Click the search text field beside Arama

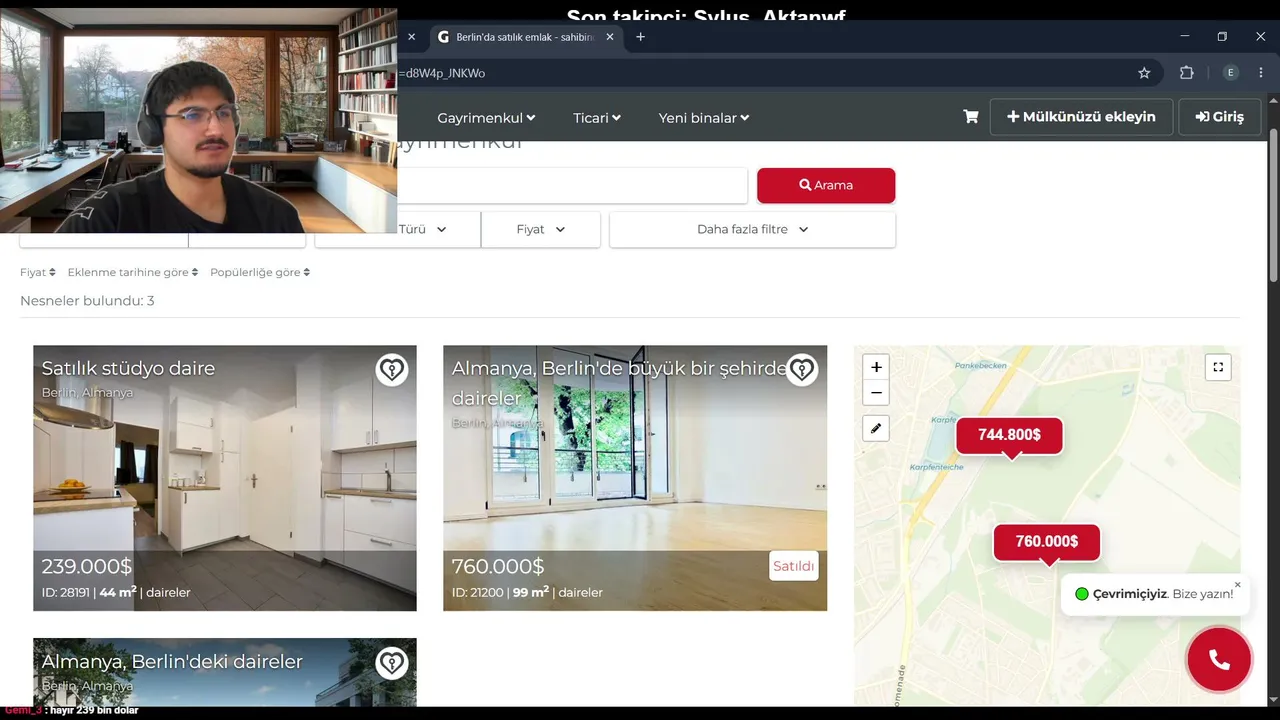coord(572,185)
